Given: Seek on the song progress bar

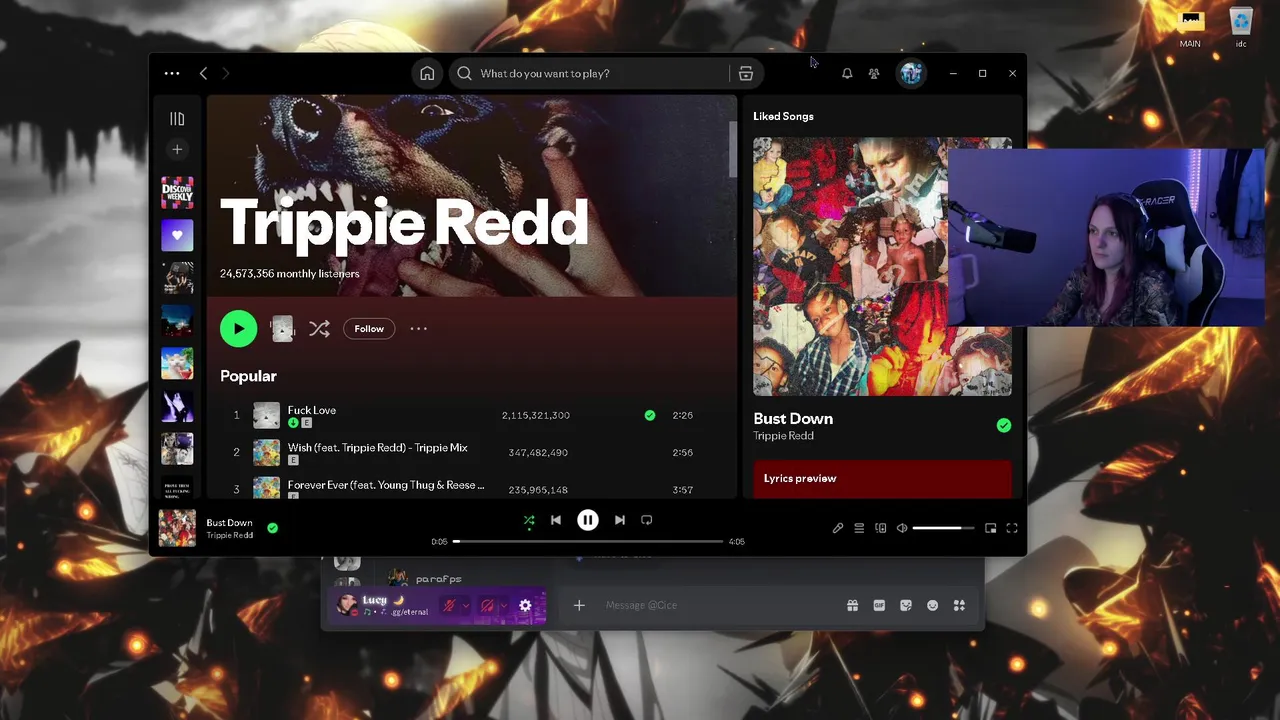Looking at the screenshot, I should 589,541.
